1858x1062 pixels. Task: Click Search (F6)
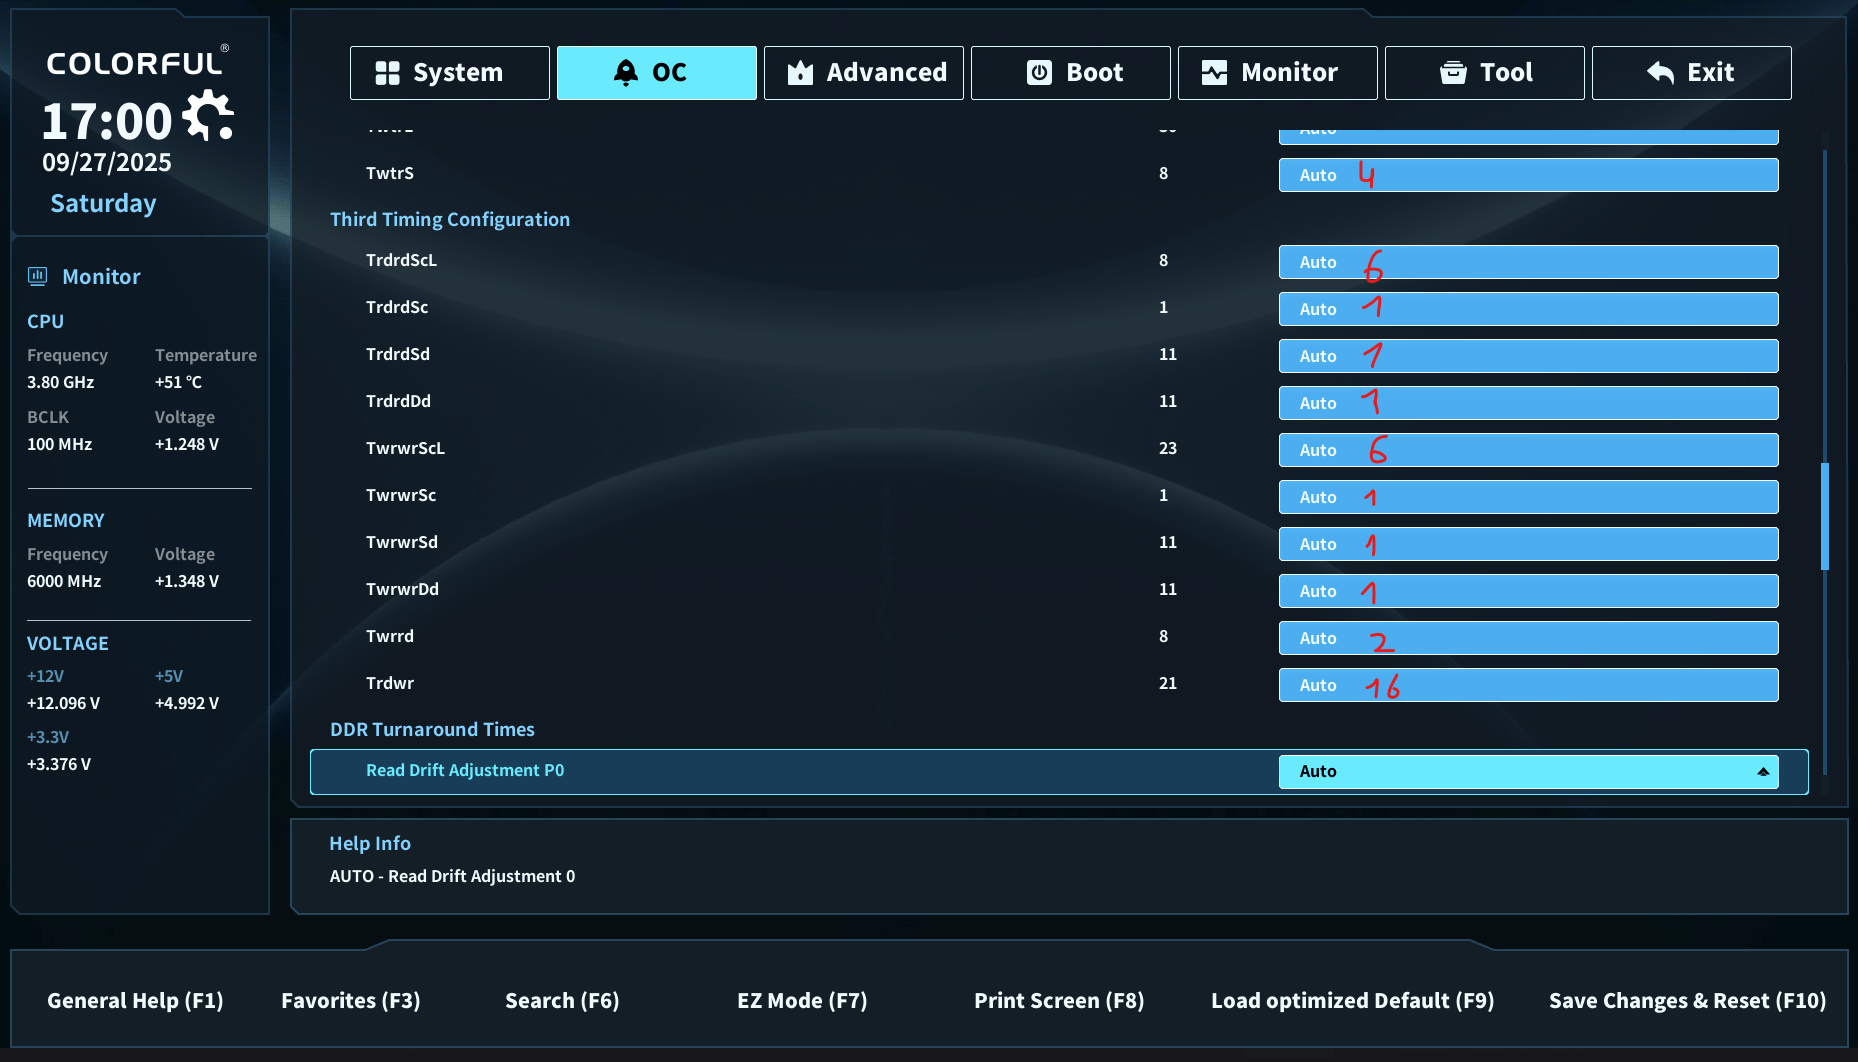(x=562, y=1001)
